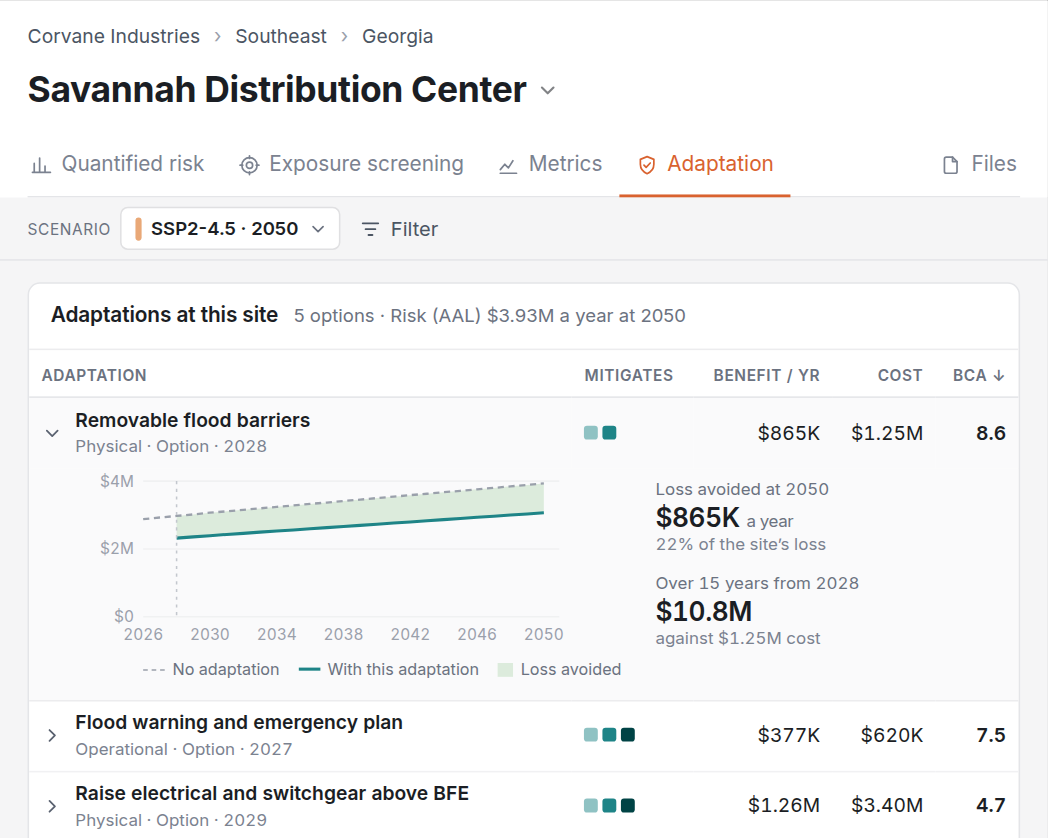This screenshot has width=1048, height=838.
Task: Click the '5 options · Risk (AAL)' summary
Action: pos(490,315)
